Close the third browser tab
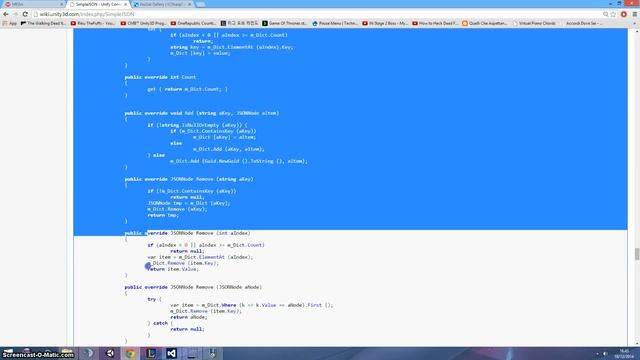640x360 pixels. coord(189,4)
